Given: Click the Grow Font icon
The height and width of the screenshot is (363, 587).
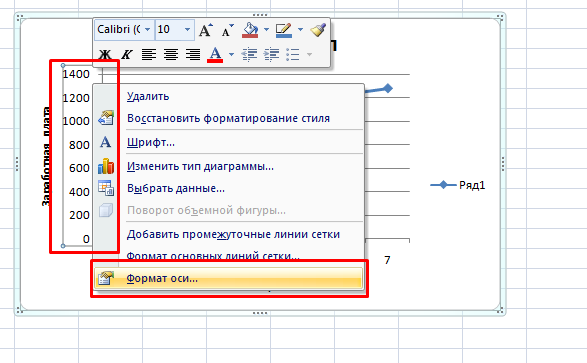Looking at the screenshot, I should pos(205,30).
